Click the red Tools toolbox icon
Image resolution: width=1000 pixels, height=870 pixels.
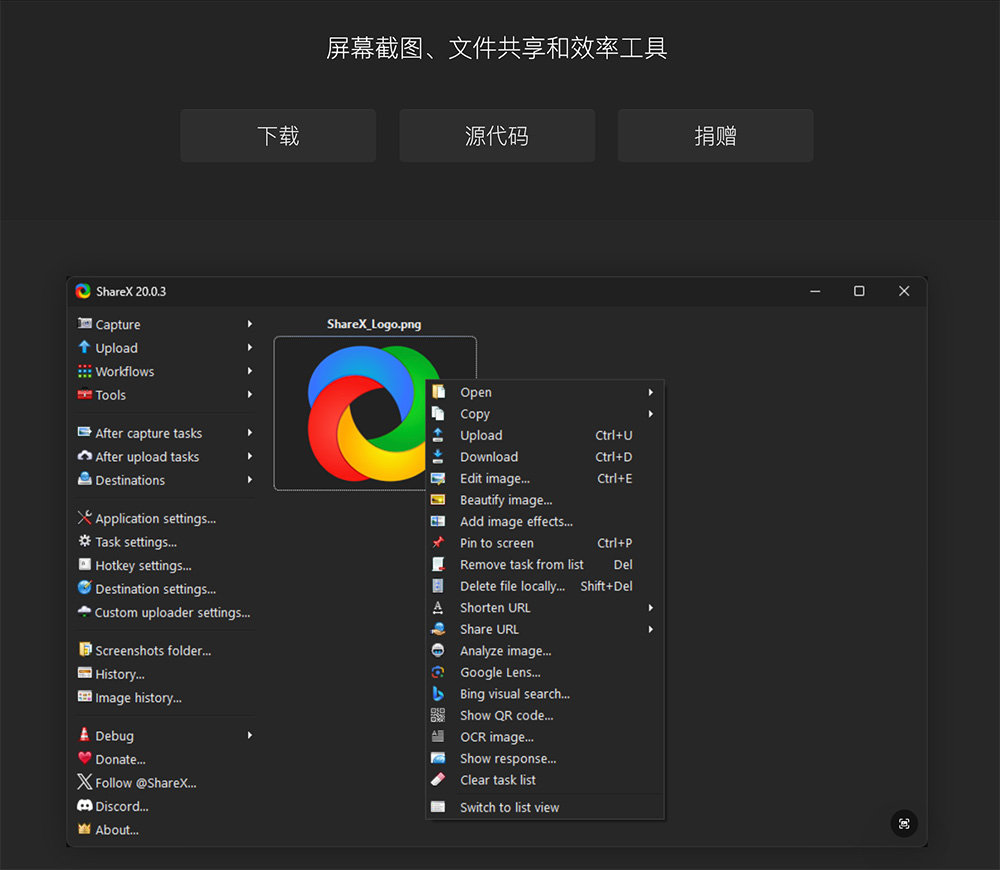(x=84, y=394)
